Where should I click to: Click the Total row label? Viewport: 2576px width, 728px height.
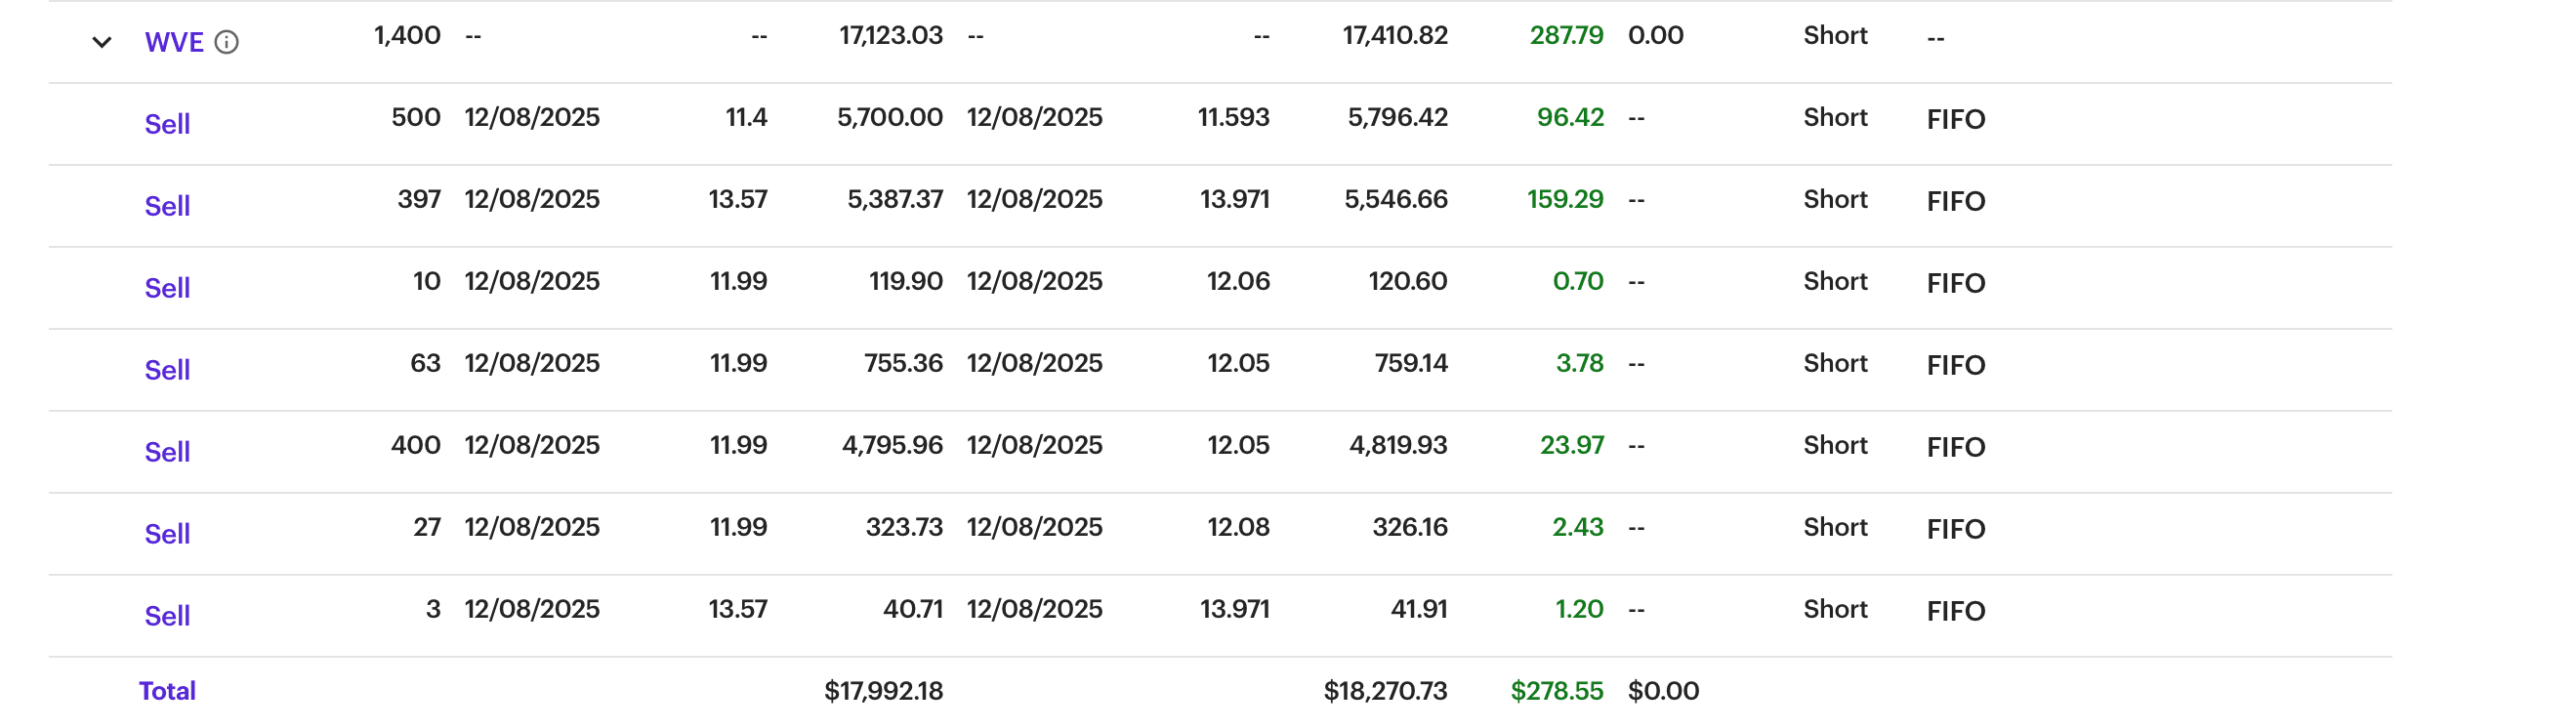pyautogui.click(x=167, y=691)
